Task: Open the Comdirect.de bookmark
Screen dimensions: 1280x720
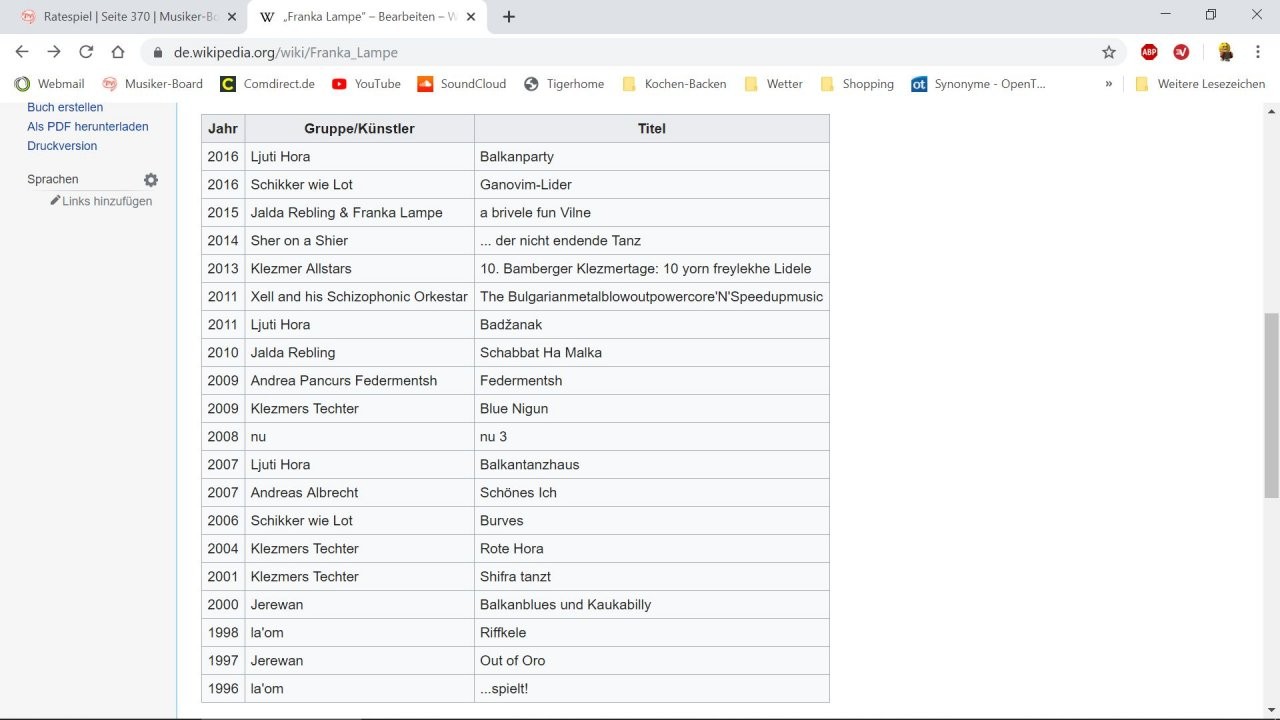Action: [x=267, y=84]
